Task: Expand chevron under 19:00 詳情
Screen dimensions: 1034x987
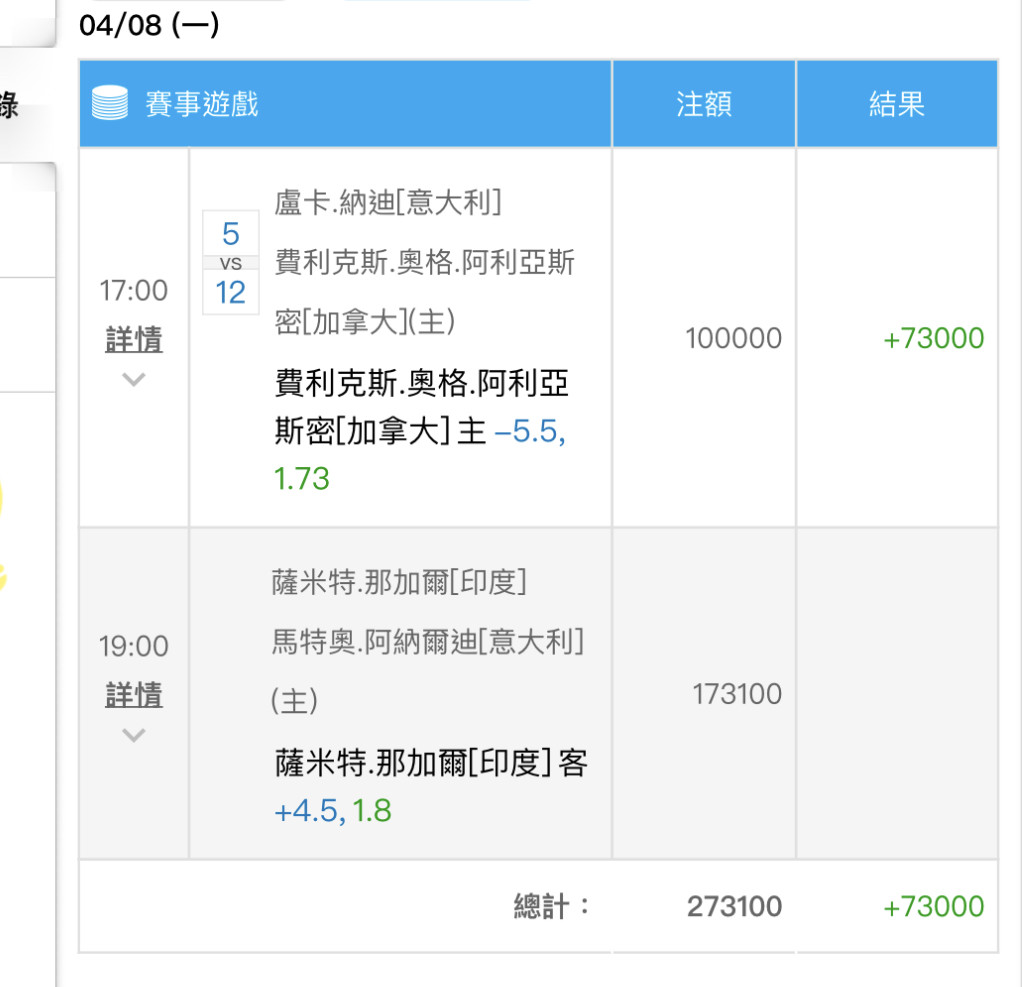Action: coord(134,734)
